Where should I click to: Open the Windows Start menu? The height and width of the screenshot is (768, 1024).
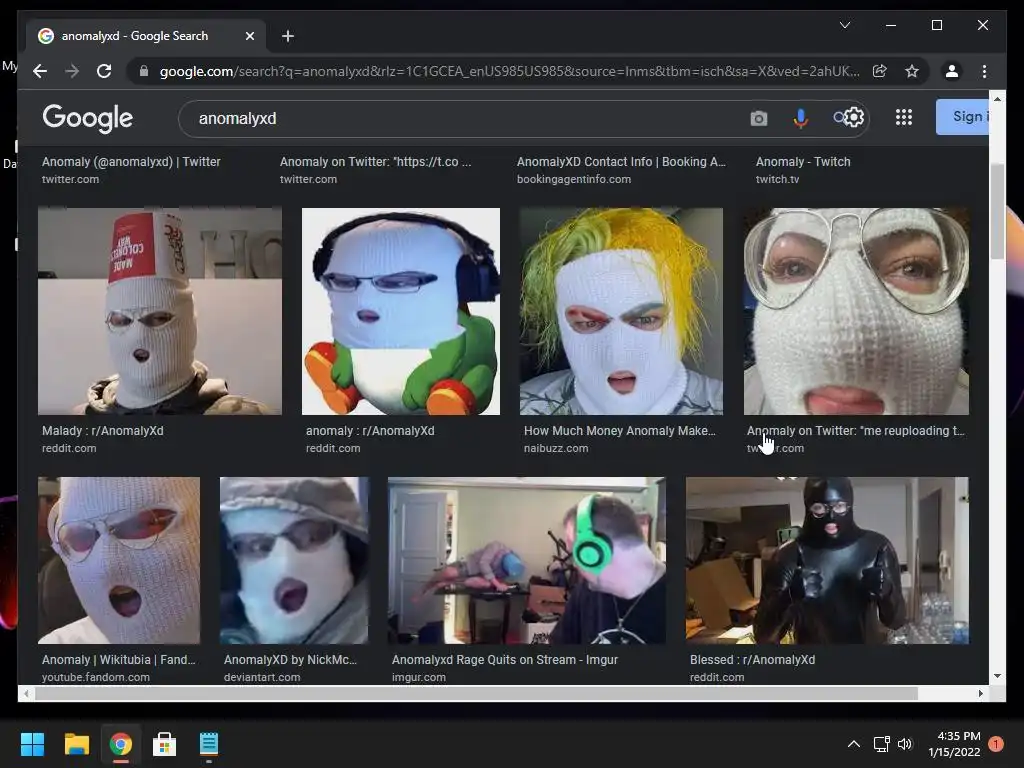[x=32, y=744]
